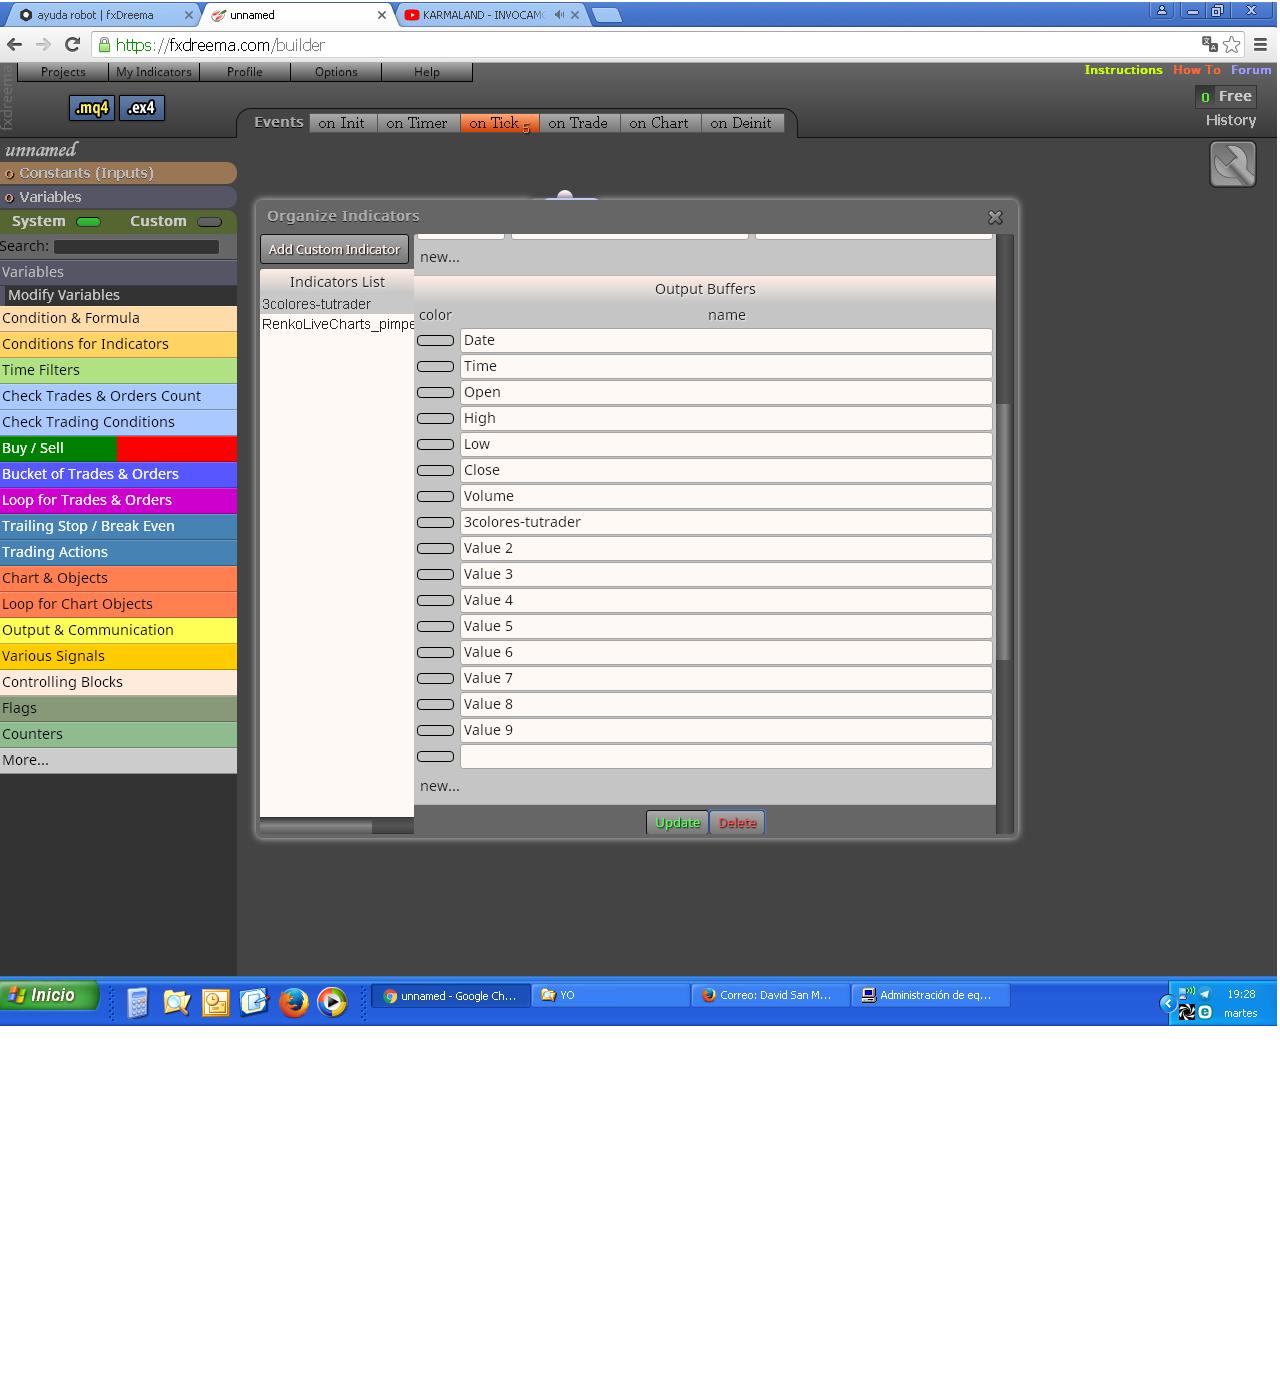Open the YO folder taskbar item

tap(611, 995)
